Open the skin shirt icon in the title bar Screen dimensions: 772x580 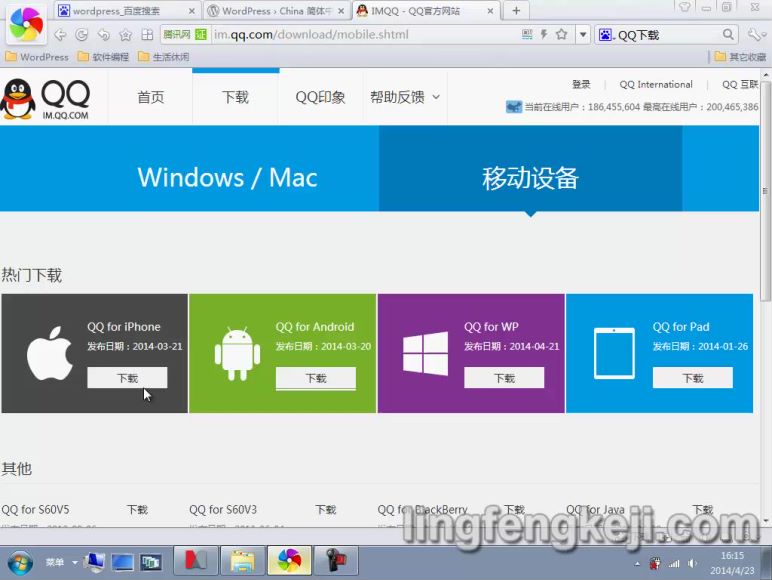click(684, 7)
